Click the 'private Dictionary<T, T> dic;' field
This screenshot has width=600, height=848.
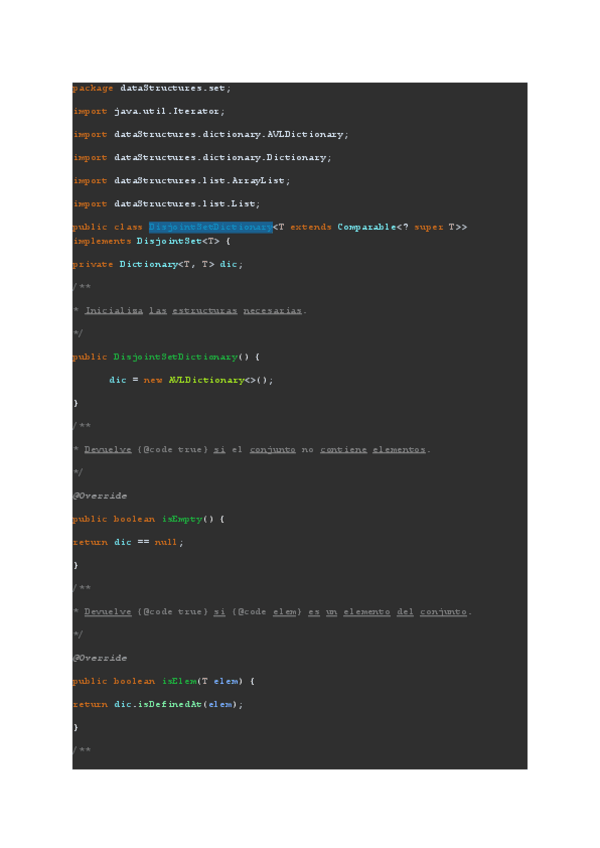tap(158, 264)
